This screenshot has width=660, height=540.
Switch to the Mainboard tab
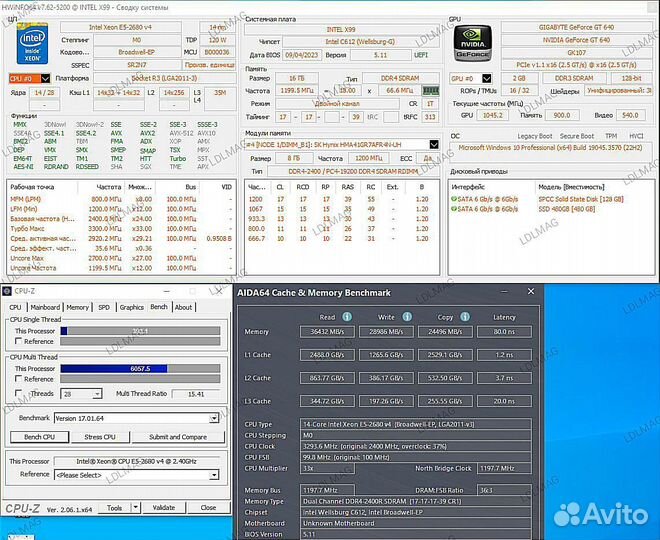(x=45, y=307)
